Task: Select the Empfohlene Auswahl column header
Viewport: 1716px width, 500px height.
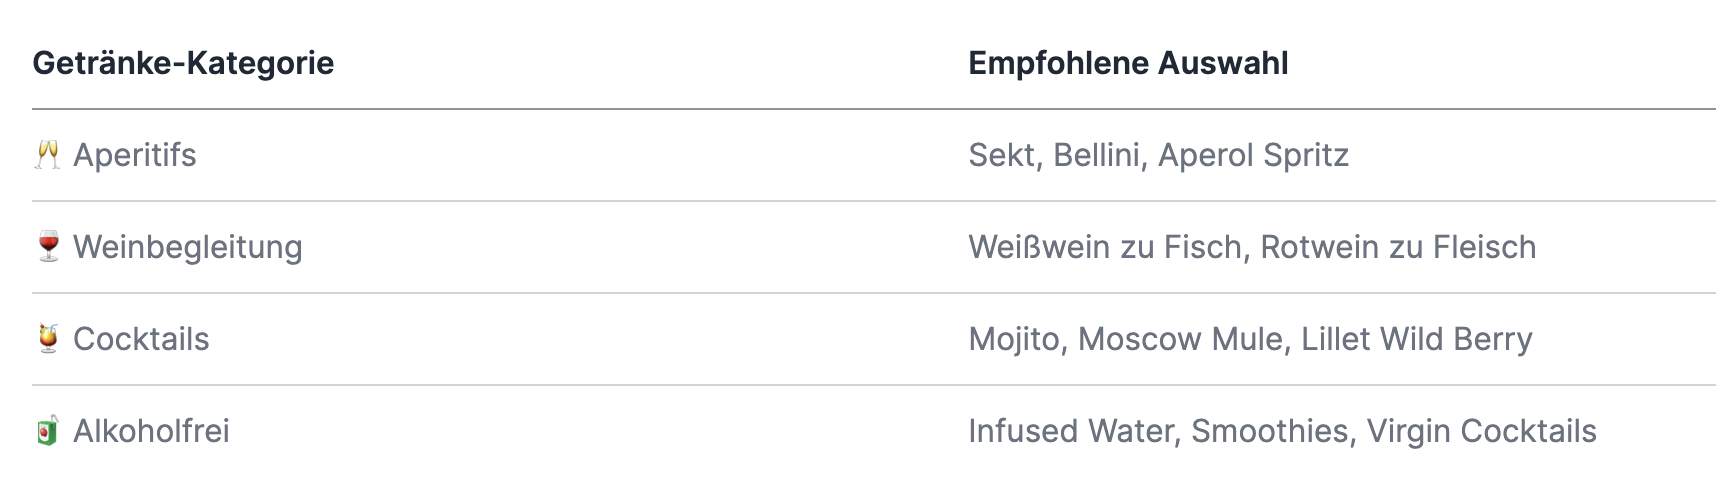Action: click(1128, 63)
